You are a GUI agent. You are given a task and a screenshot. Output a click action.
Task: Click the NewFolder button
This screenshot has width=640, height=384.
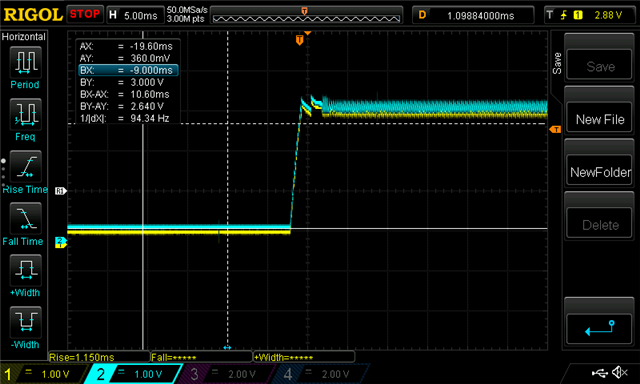pos(599,172)
